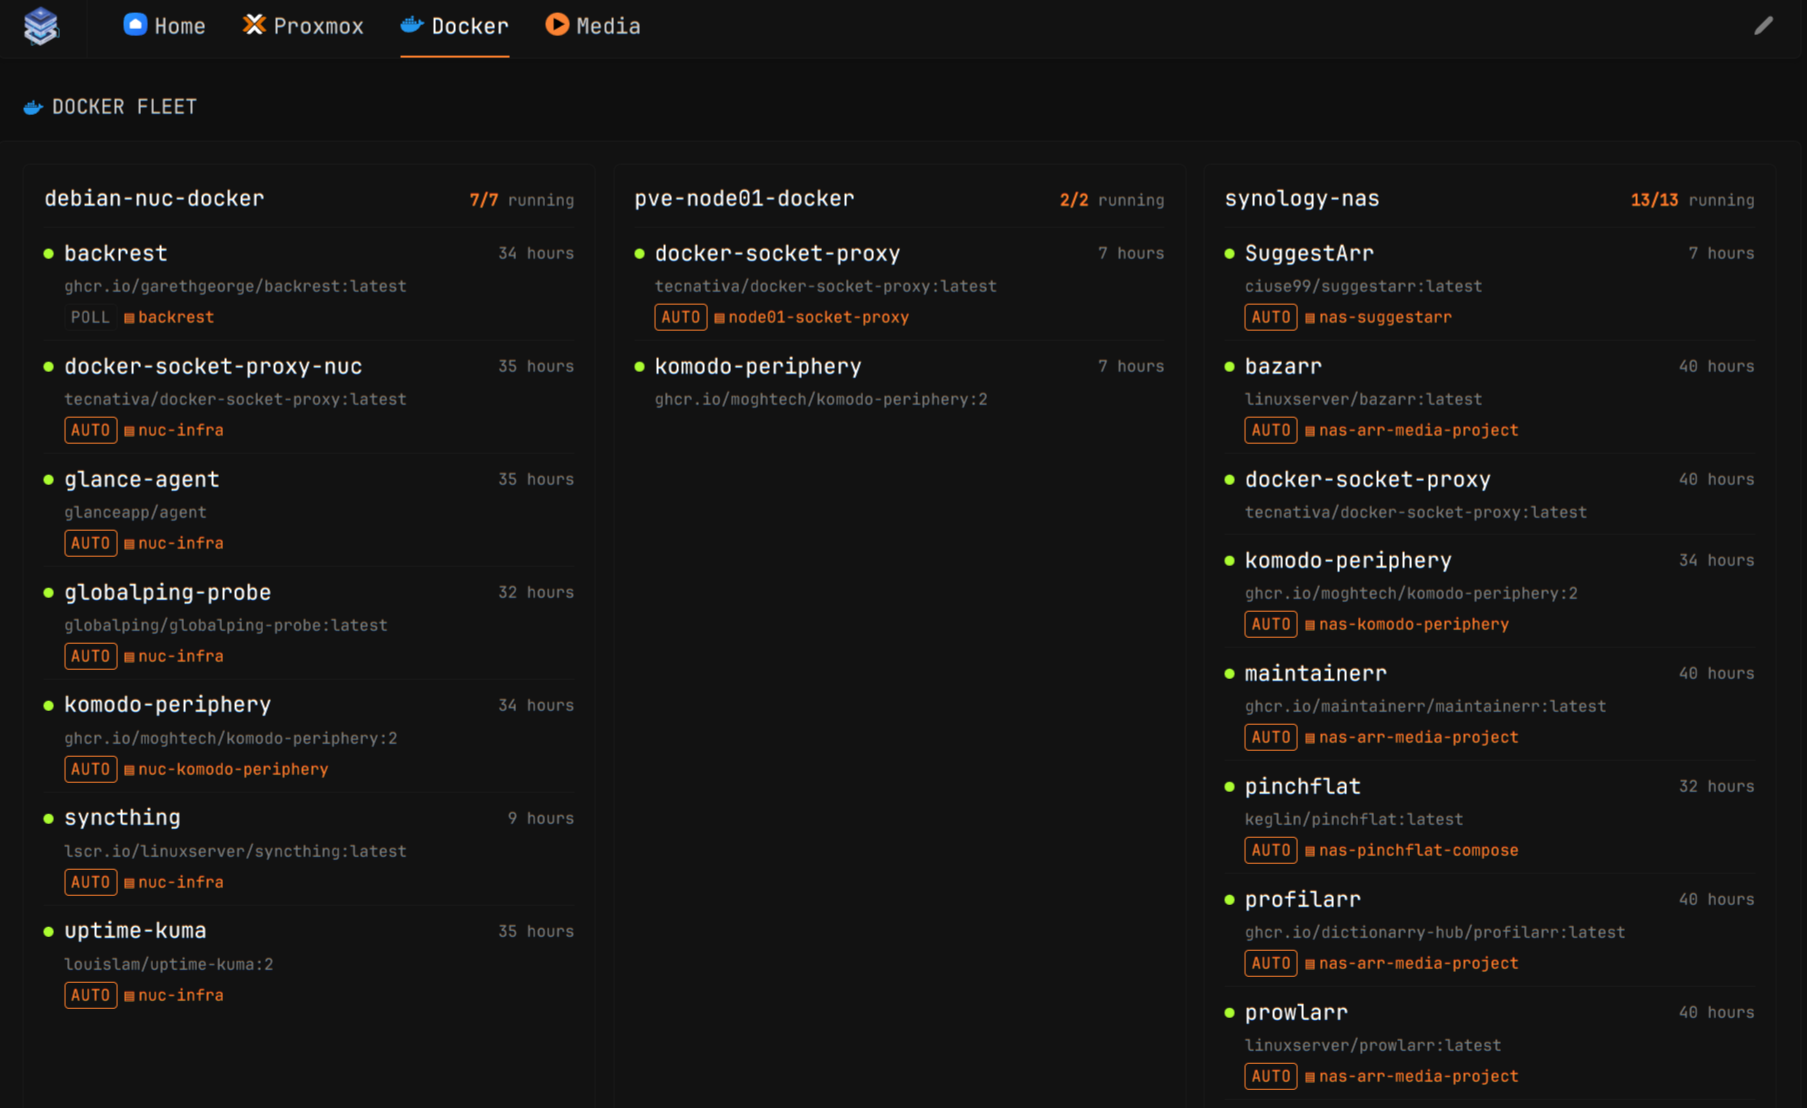Click AUTO badge under maintainerr
Image resolution: width=1807 pixels, height=1108 pixels.
pos(1271,737)
